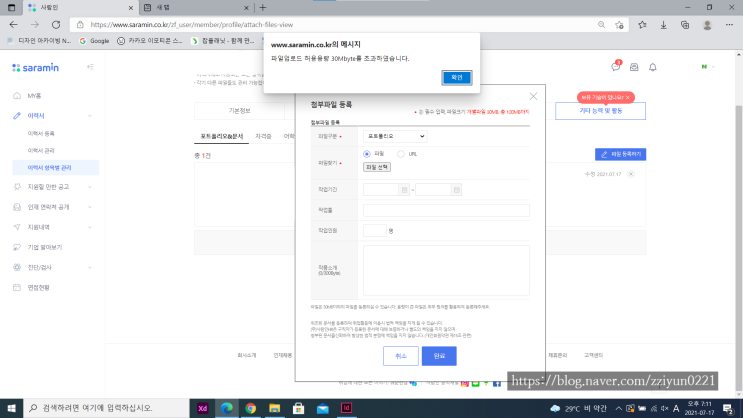Viewport: 743px width, 418px height.
Task: Select the 포트폴리오&문서 sub-tab
Action: coord(221,136)
